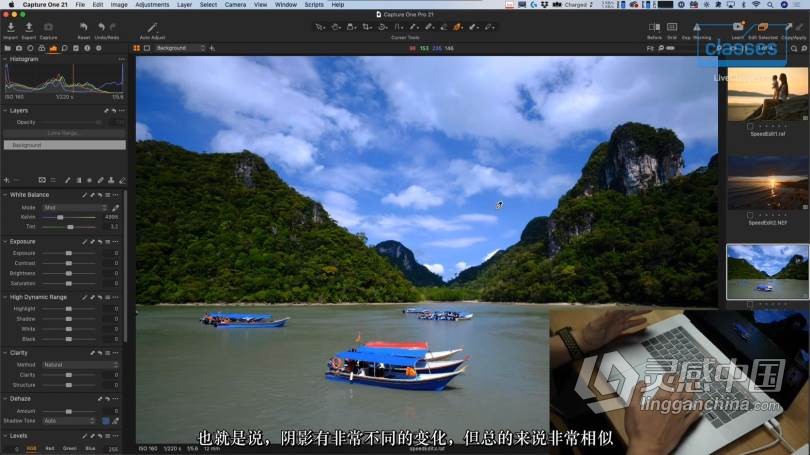810x455 pixels.
Task: Click the Grid overlay icon
Action: [x=672, y=27]
